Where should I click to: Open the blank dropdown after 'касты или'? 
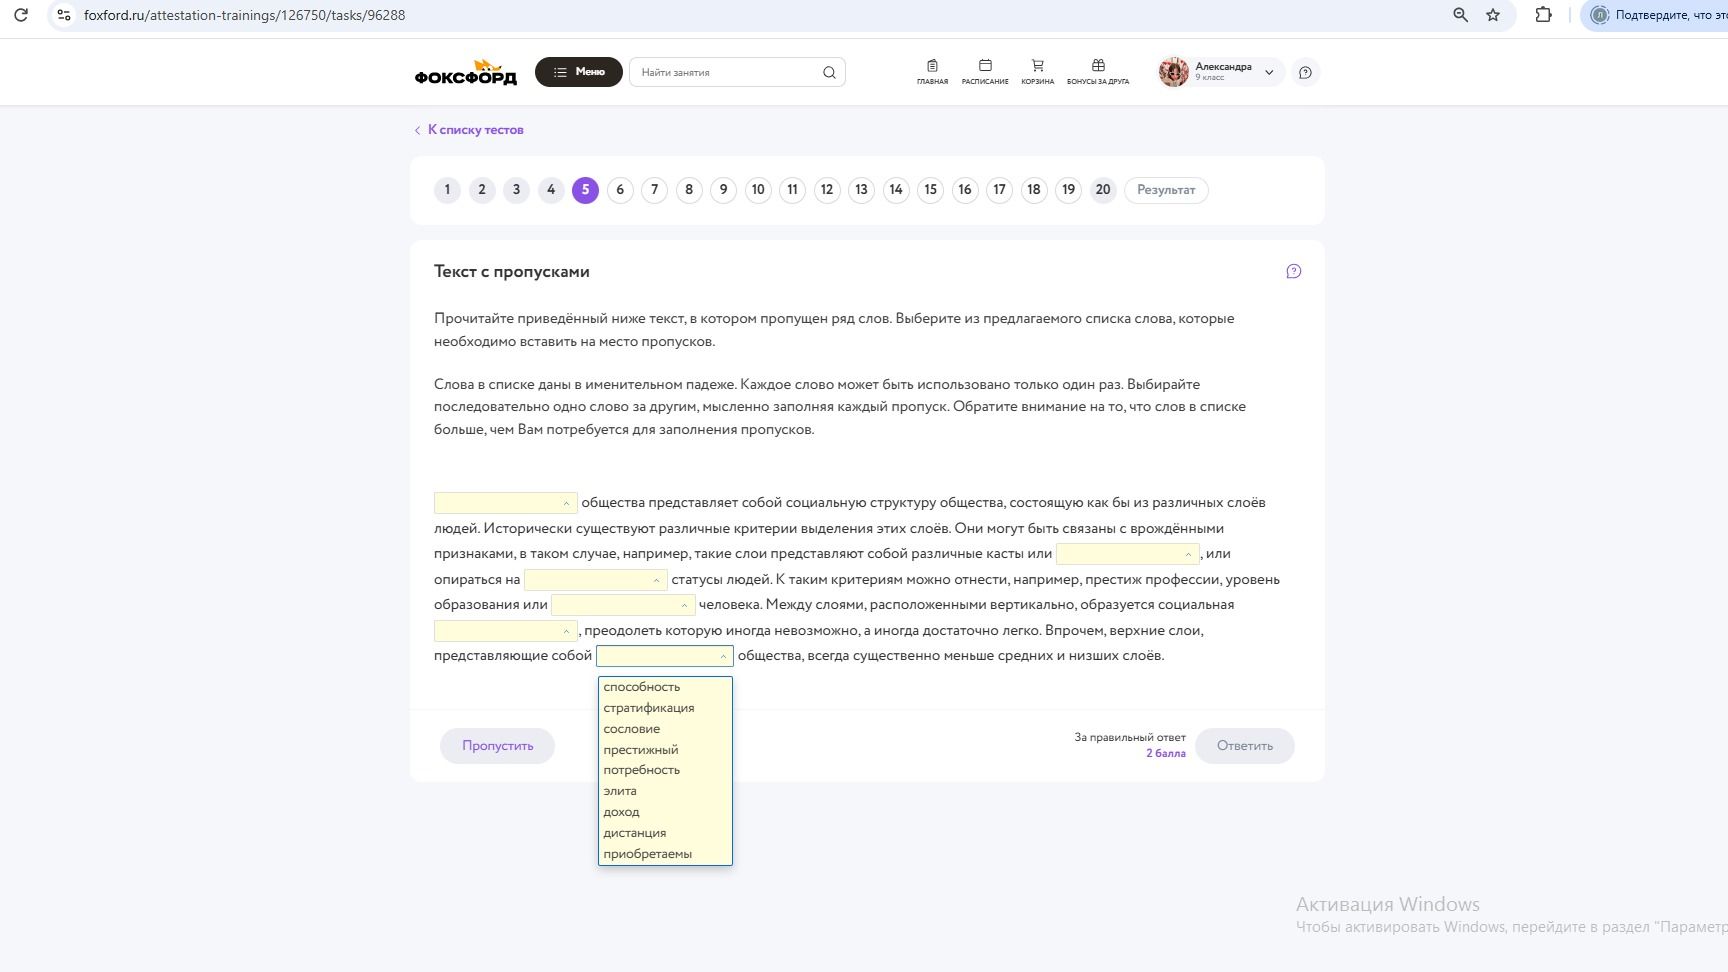click(1127, 554)
